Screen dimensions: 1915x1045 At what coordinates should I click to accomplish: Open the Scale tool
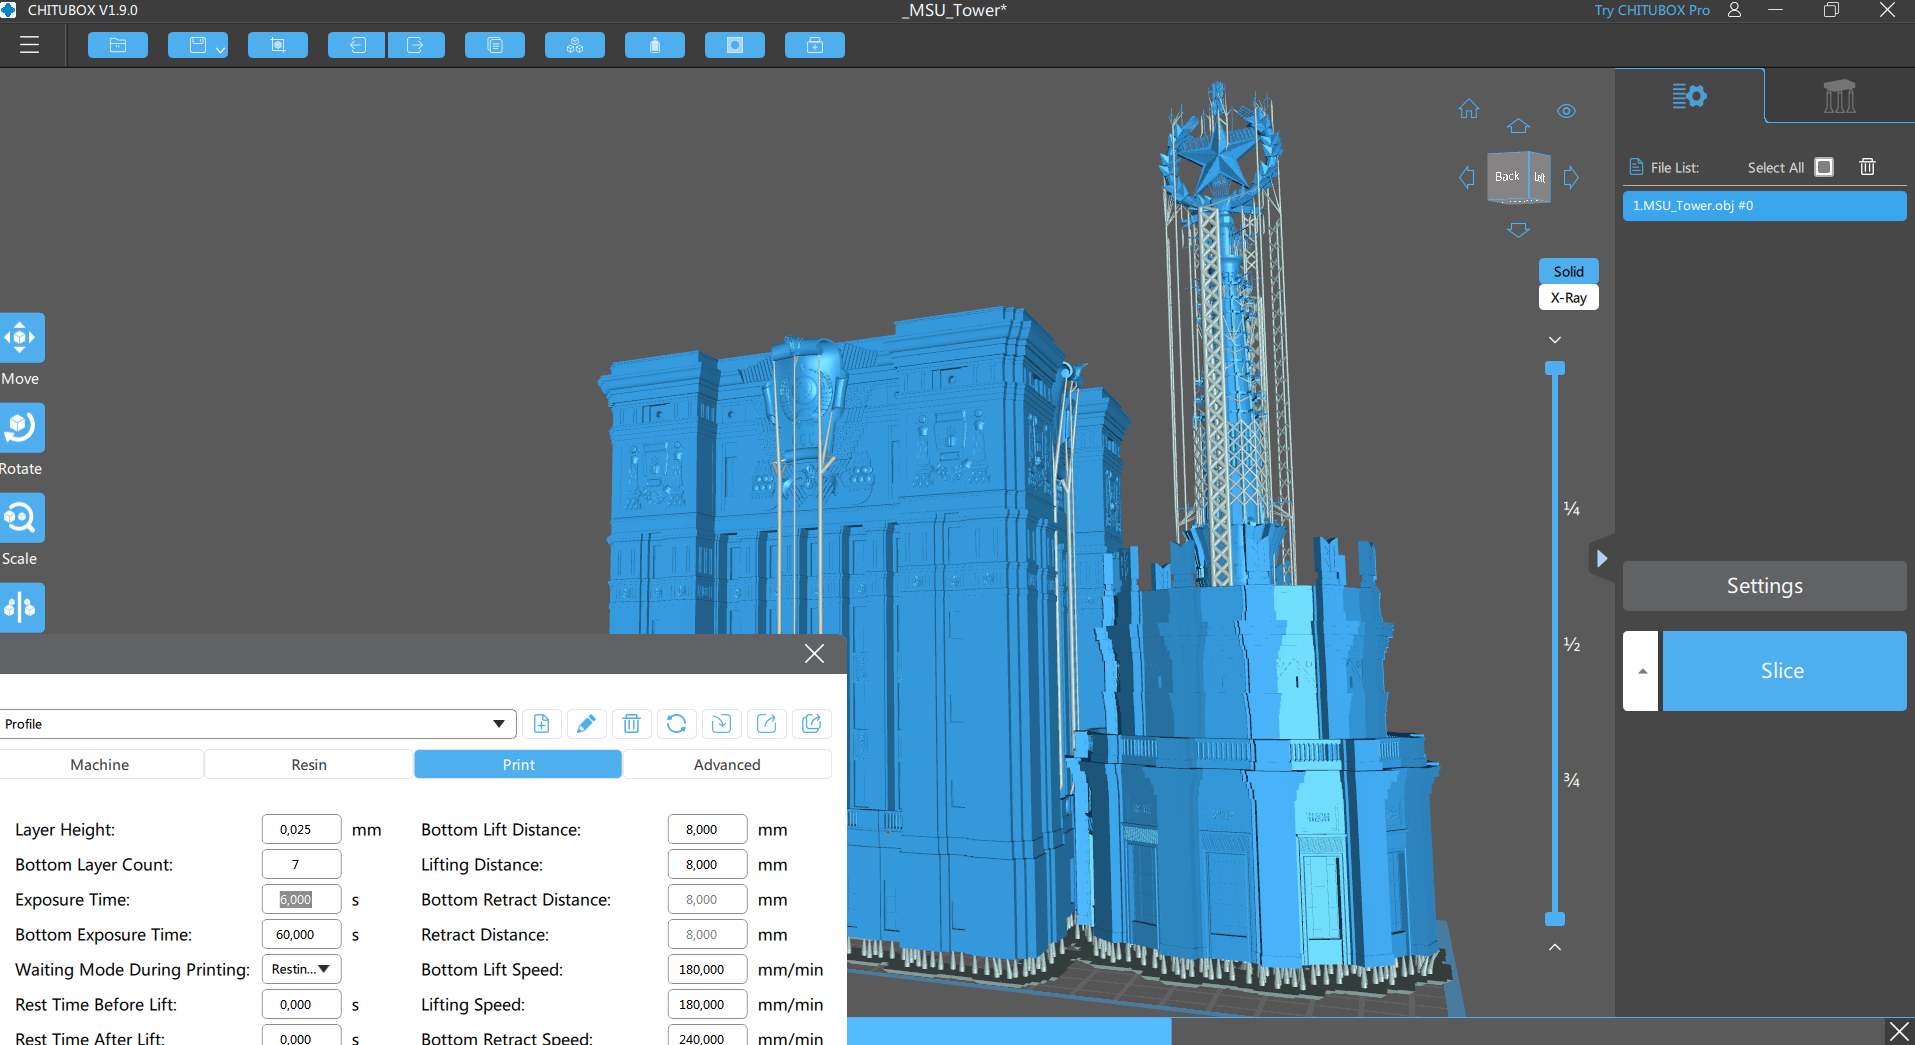(x=22, y=517)
